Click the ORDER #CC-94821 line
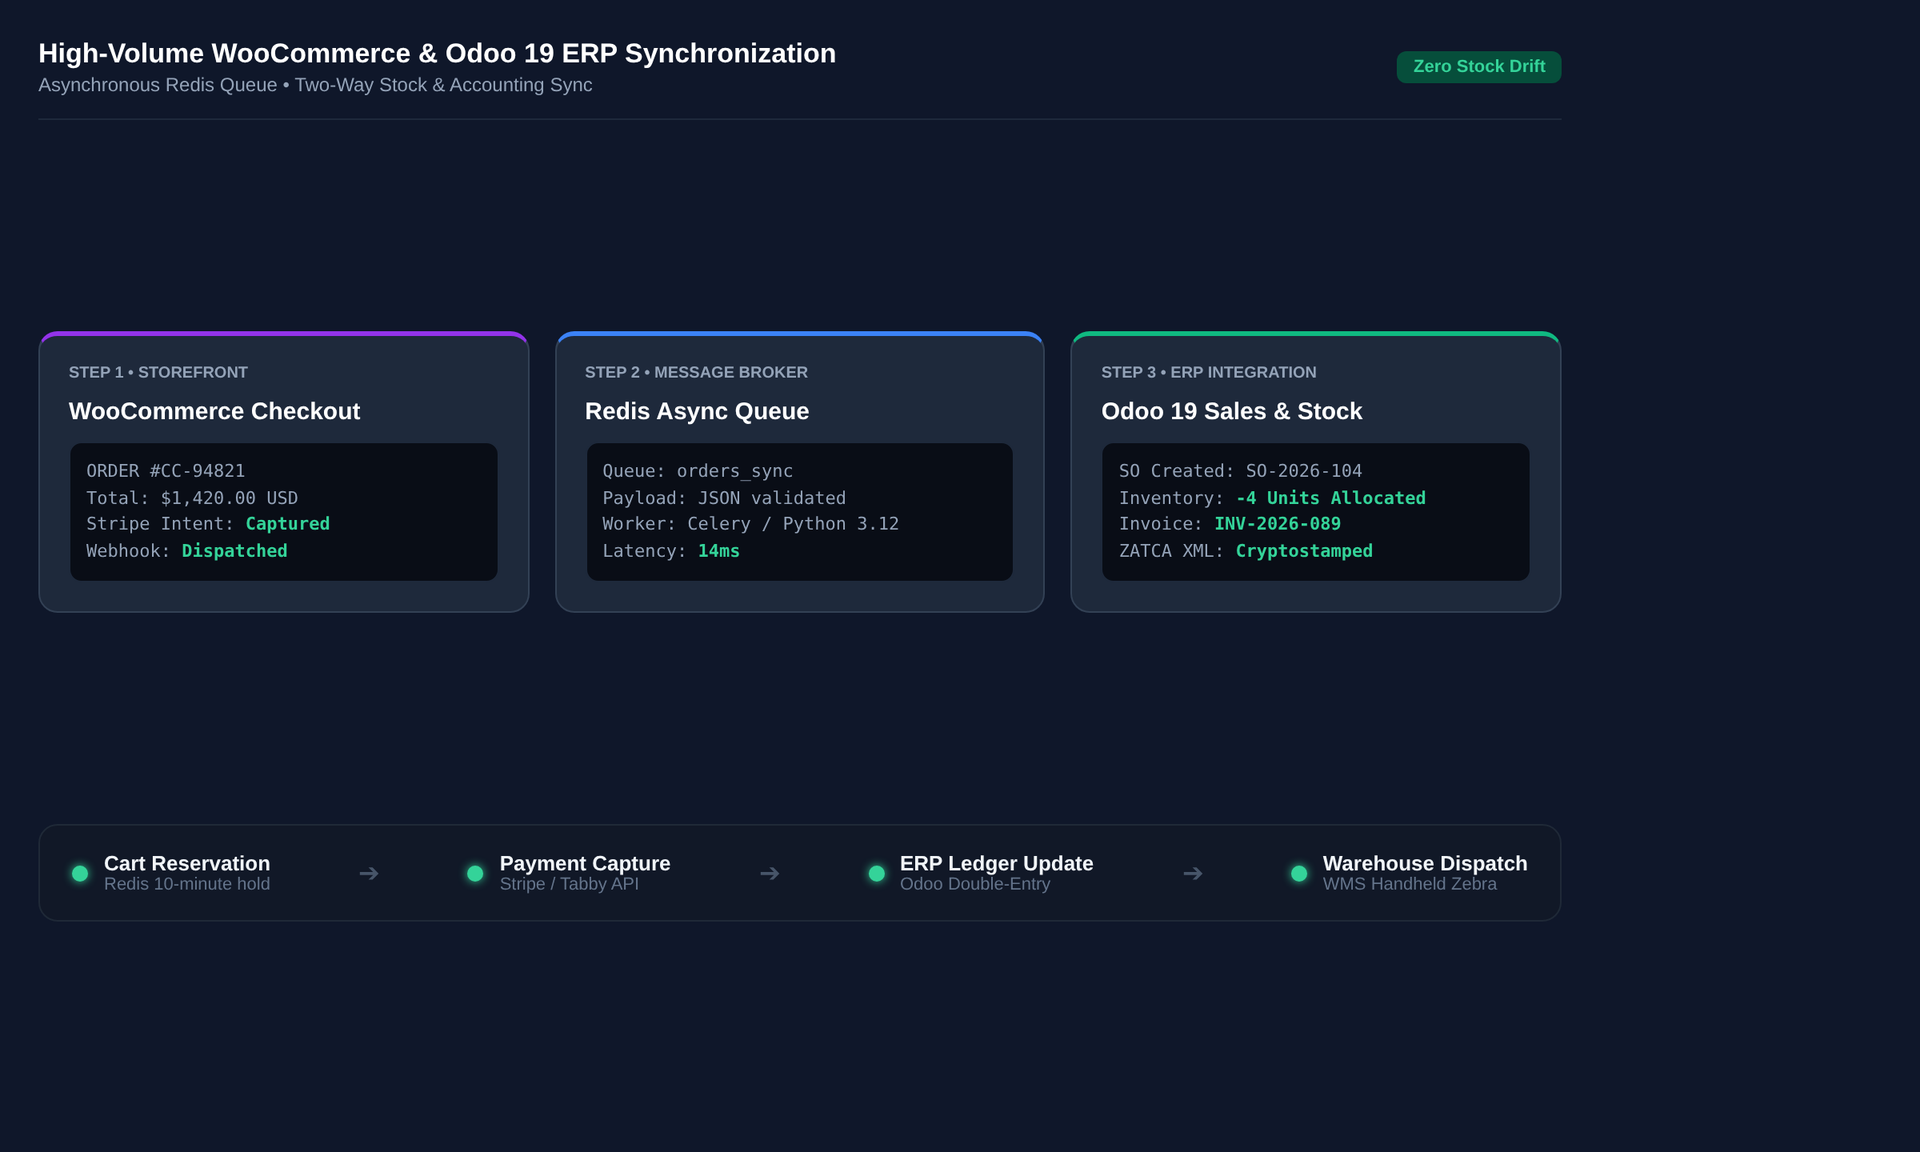1920x1152 pixels. (166, 471)
